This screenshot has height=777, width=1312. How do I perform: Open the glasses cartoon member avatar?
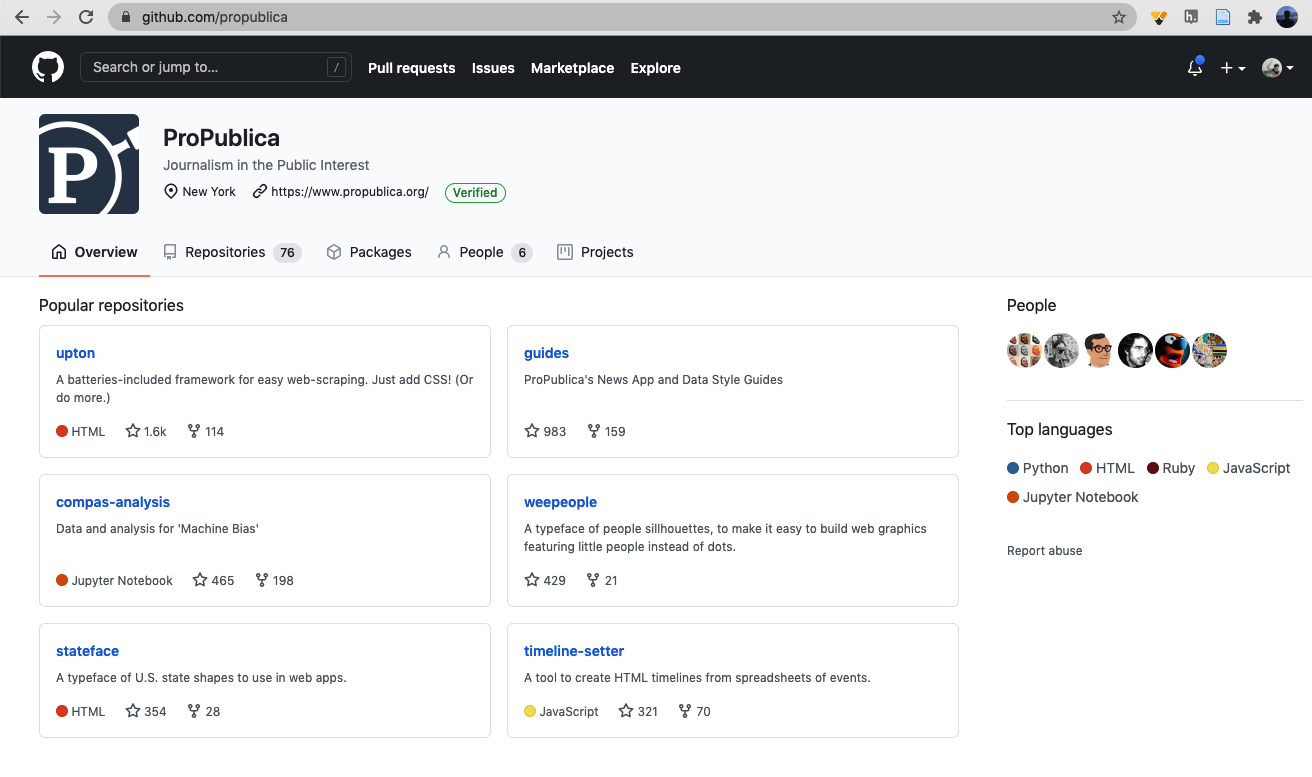[1099, 350]
